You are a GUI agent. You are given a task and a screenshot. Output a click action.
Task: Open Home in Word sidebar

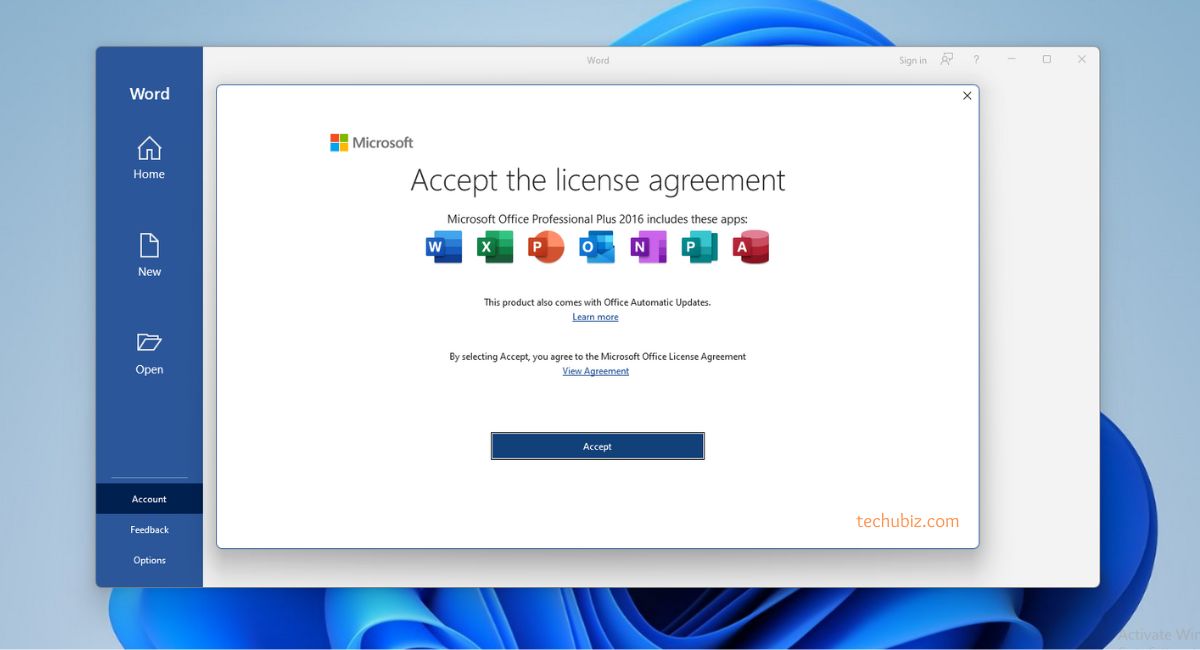click(149, 158)
